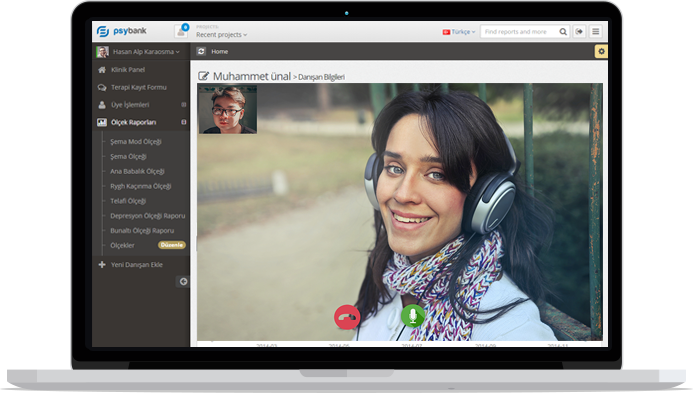
Task: Open Şema Mod Ölçeği report
Action: (136, 141)
